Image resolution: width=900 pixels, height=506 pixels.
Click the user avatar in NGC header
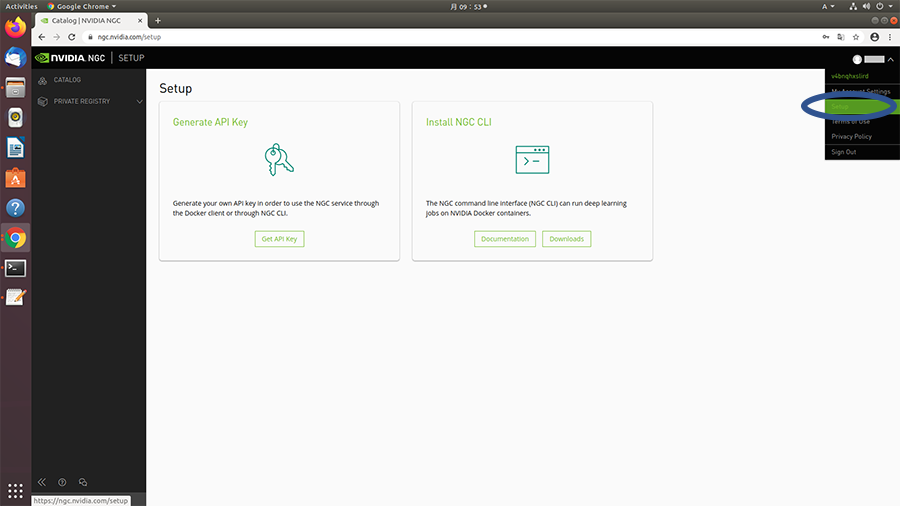pyautogui.click(x=857, y=59)
